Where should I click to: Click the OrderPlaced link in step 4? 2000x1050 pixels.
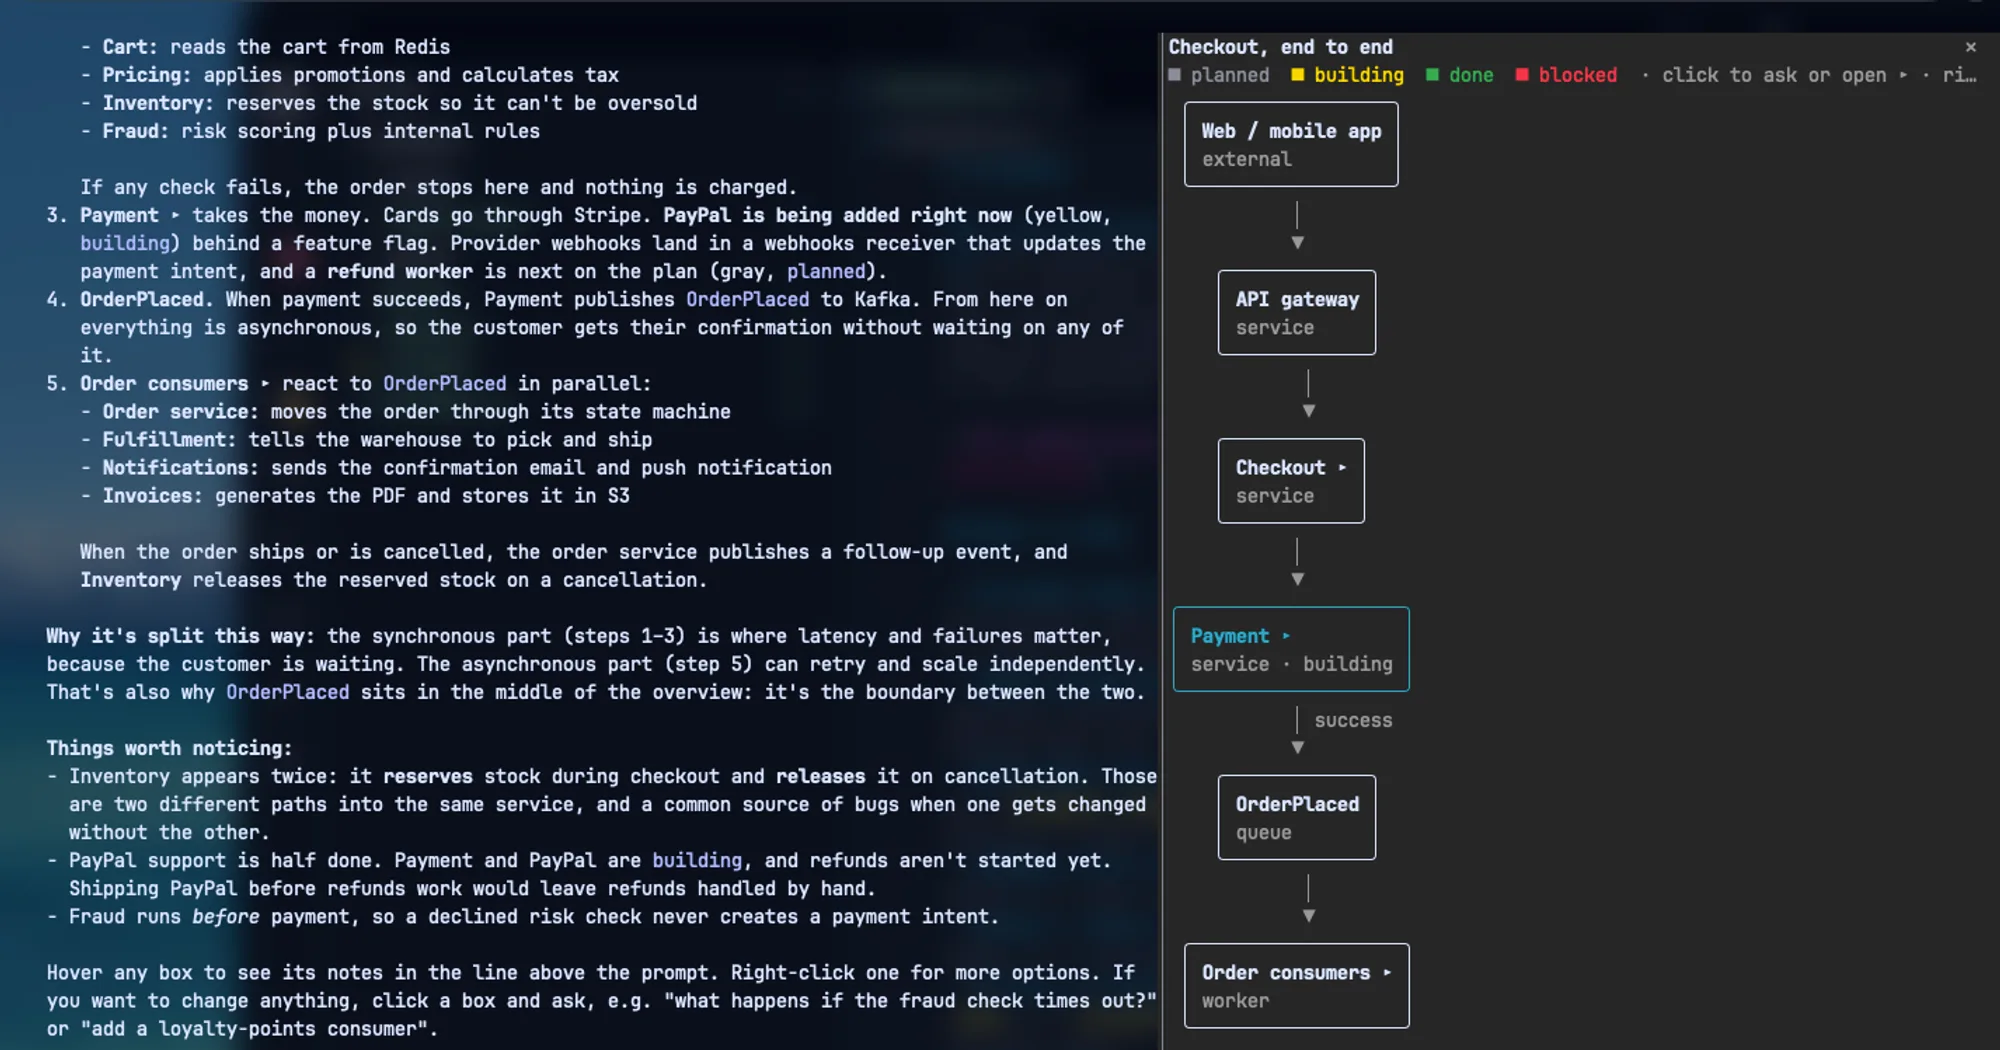tap(747, 299)
